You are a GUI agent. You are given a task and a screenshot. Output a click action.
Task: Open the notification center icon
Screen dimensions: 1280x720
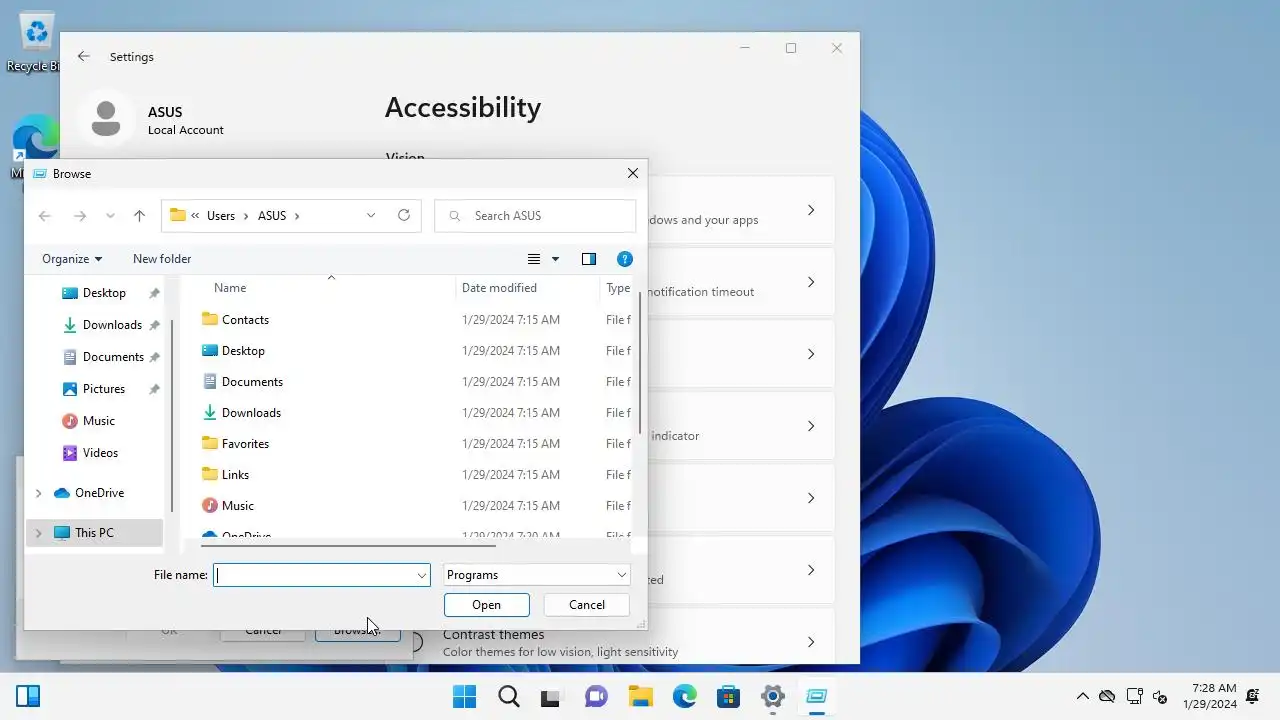[1254, 696]
